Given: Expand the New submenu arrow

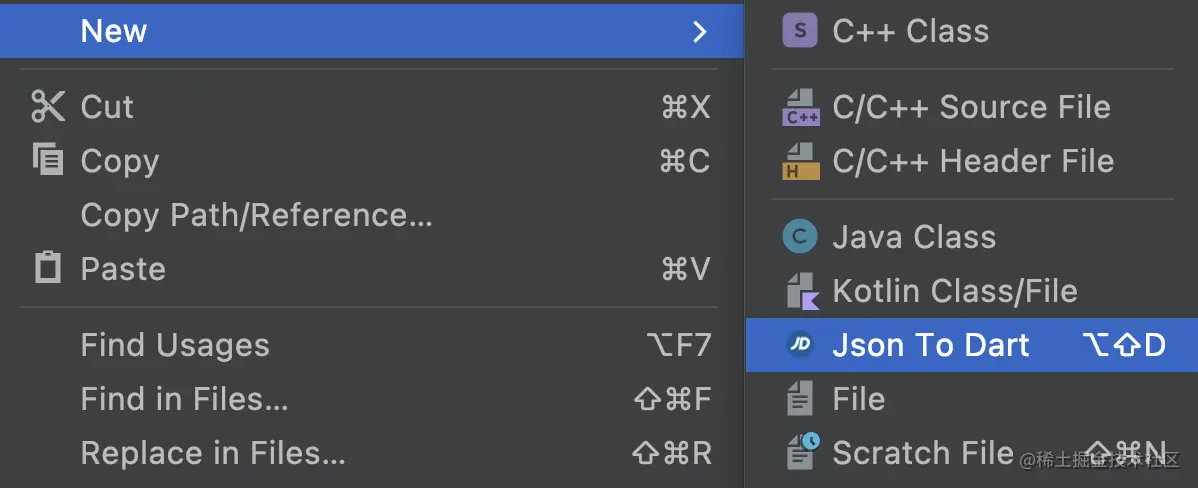Looking at the screenshot, I should [699, 31].
